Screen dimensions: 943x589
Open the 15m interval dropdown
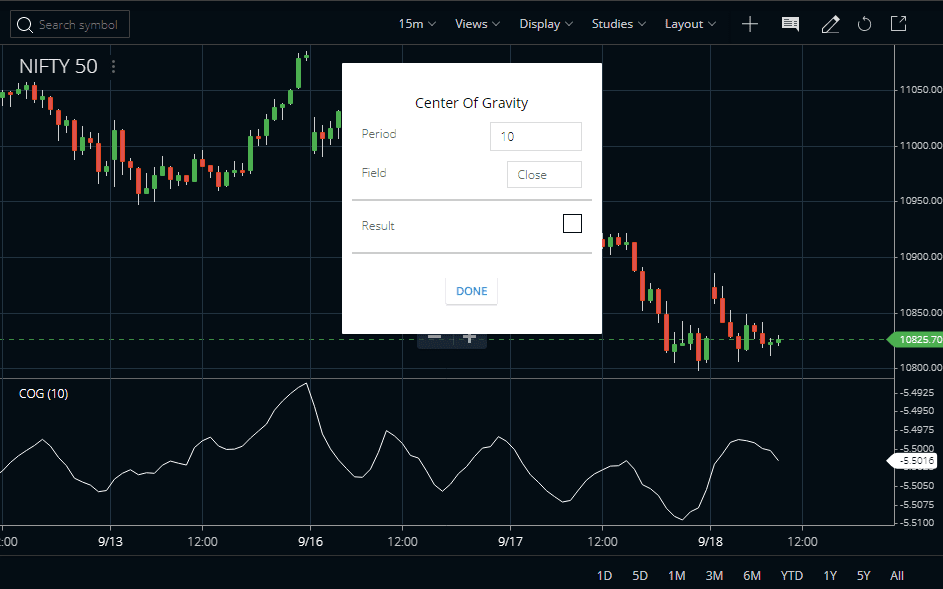click(x=417, y=24)
